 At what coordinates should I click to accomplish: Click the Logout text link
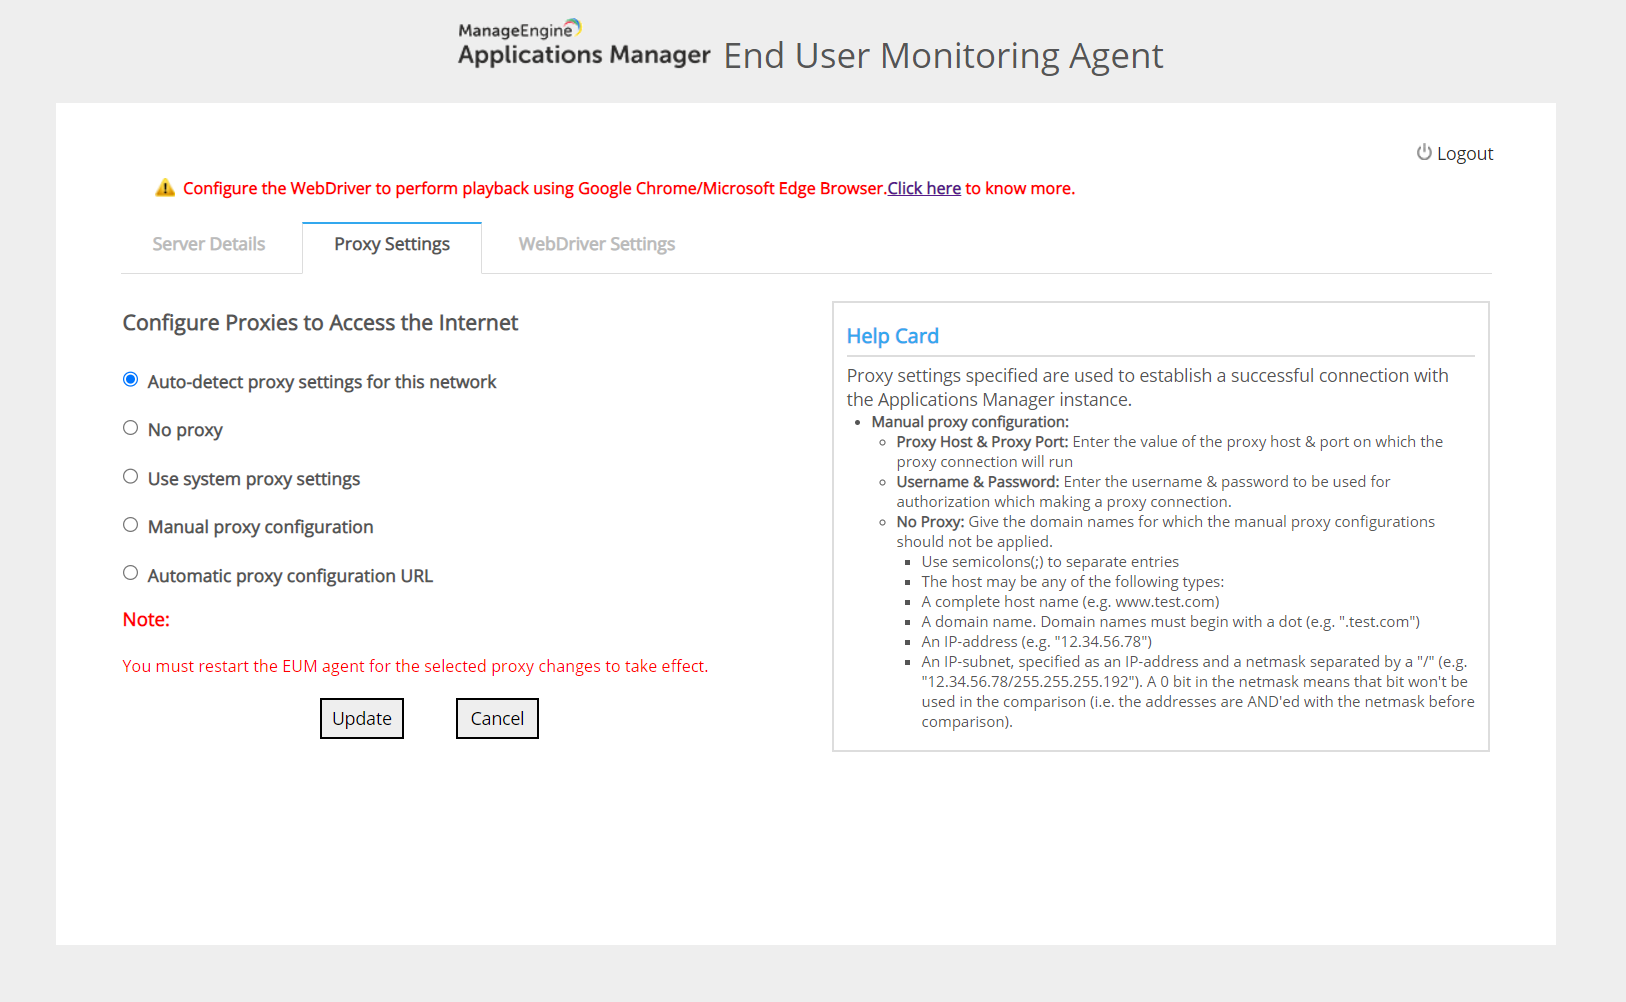[1465, 153]
